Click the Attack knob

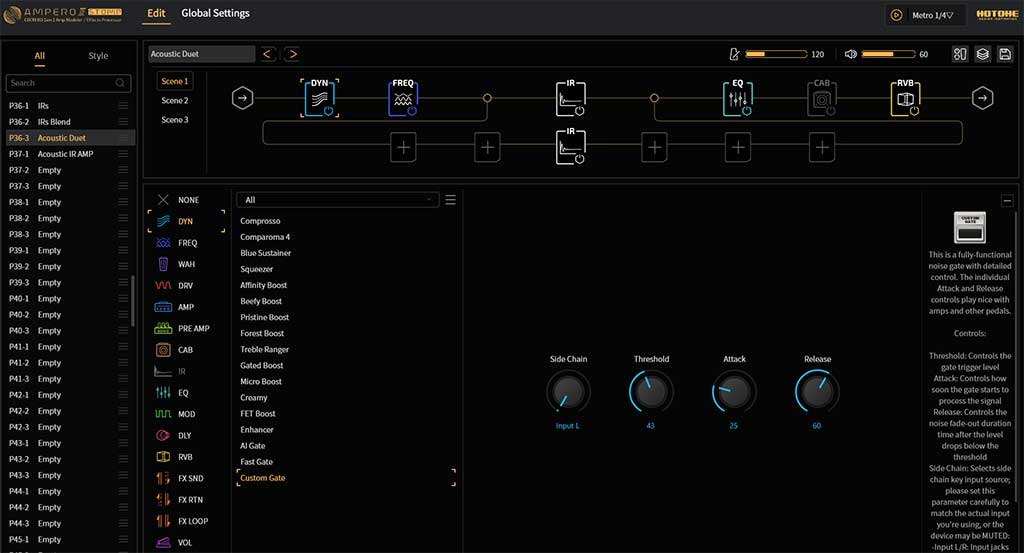[734, 392]
